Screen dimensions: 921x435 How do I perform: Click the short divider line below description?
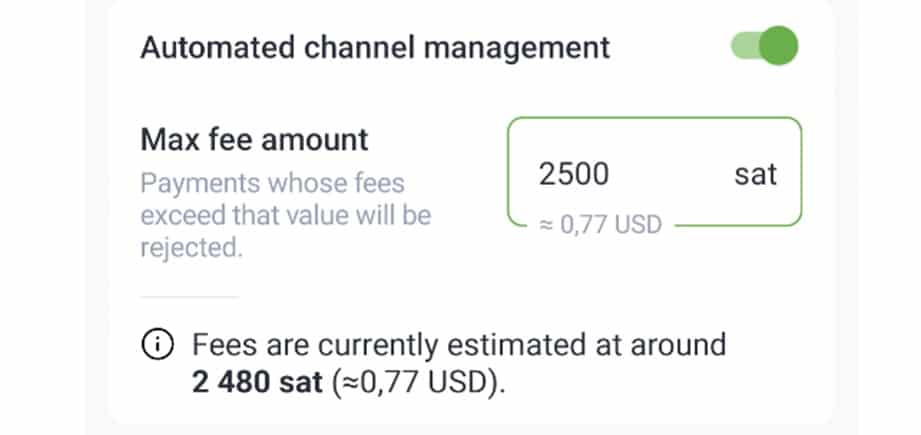coord(190,297)
